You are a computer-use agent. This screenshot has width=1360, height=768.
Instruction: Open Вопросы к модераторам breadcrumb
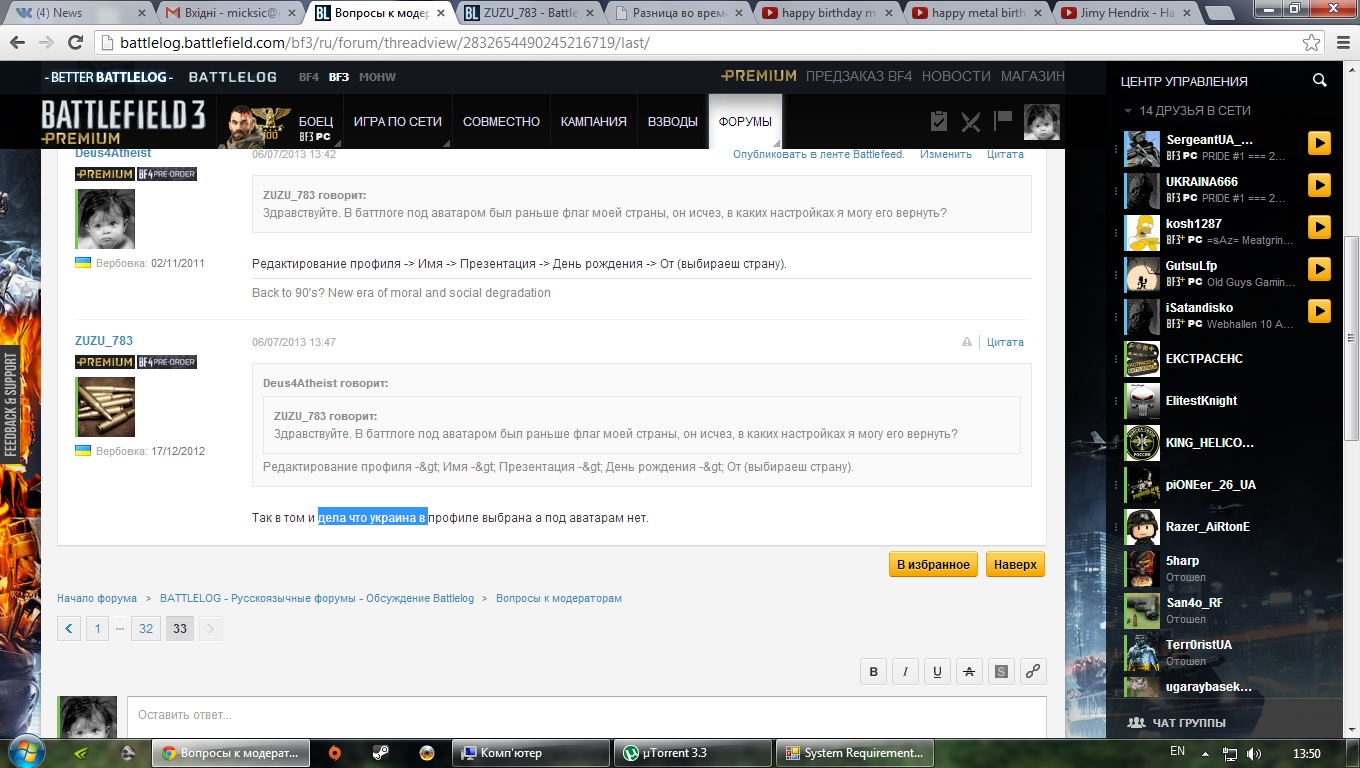pyautogui.click(x=559, y=598)
